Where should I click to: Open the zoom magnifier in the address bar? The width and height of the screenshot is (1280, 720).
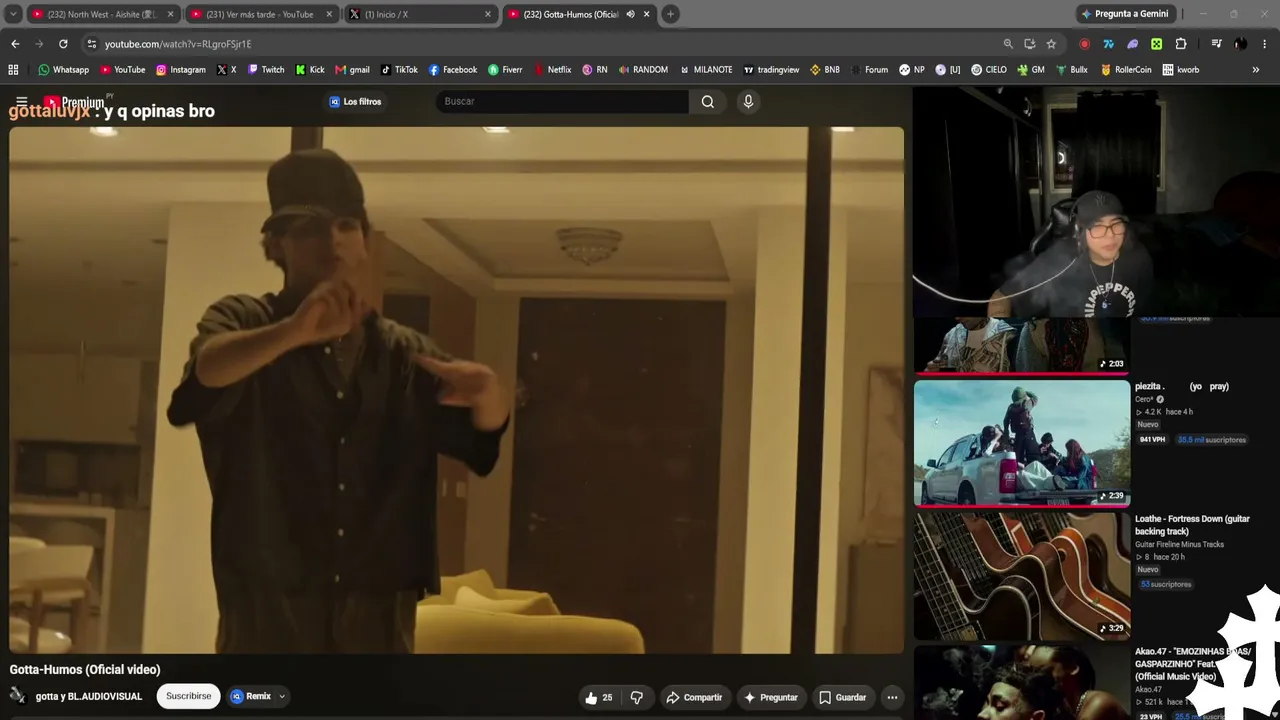[1008, 44]
